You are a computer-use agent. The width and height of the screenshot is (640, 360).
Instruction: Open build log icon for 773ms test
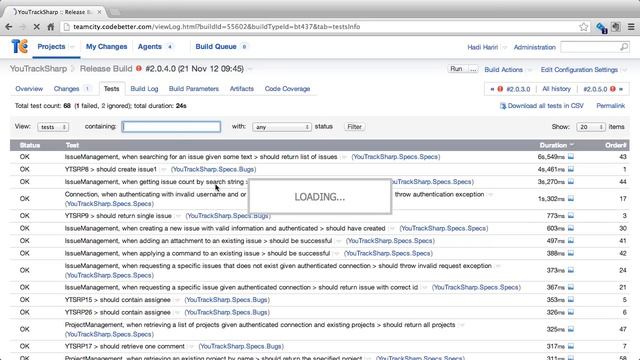coord(571,216)
